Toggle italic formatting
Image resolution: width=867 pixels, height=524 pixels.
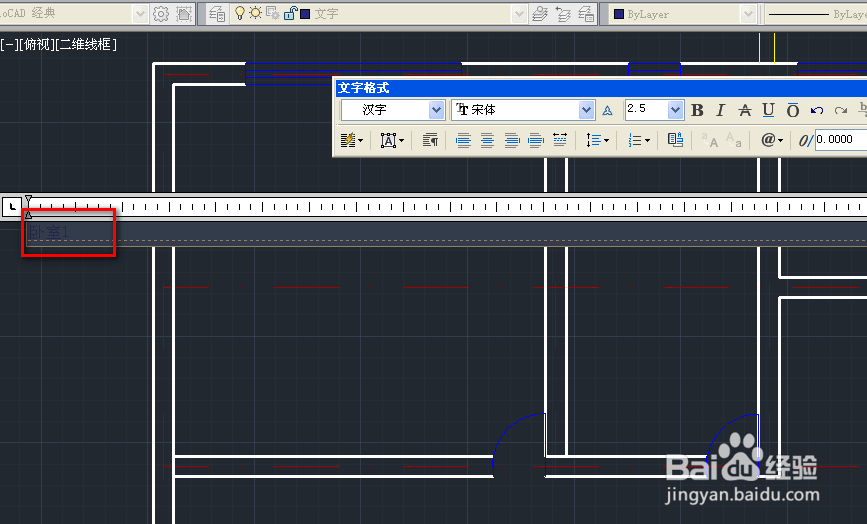point(720,110)
